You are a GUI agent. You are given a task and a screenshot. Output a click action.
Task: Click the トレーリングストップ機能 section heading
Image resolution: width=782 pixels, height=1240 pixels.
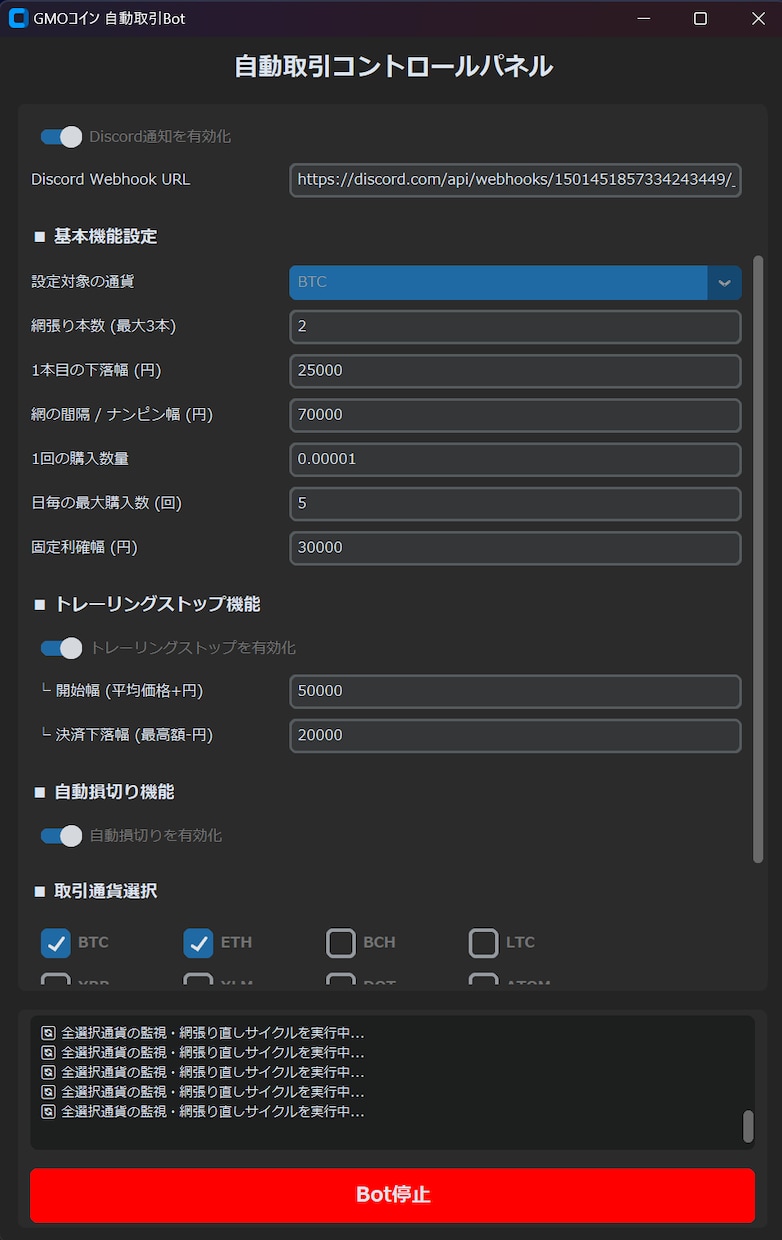pos(147,604)
